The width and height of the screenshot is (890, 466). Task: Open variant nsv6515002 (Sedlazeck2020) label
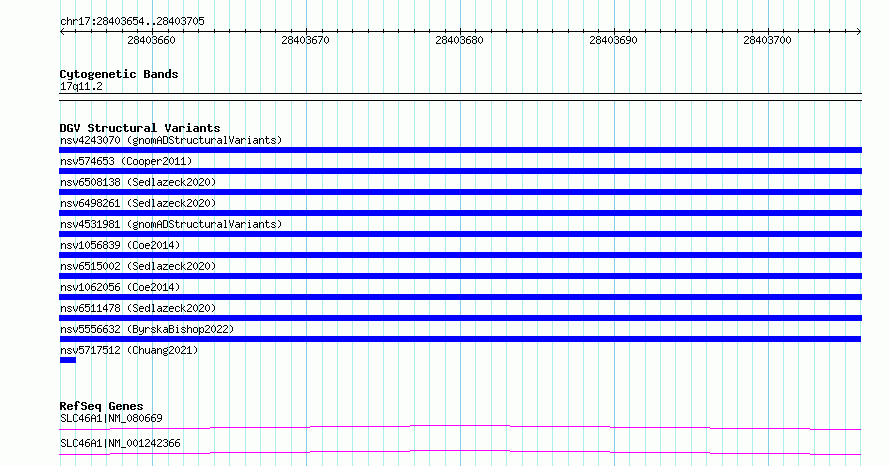tap(138, 266)
